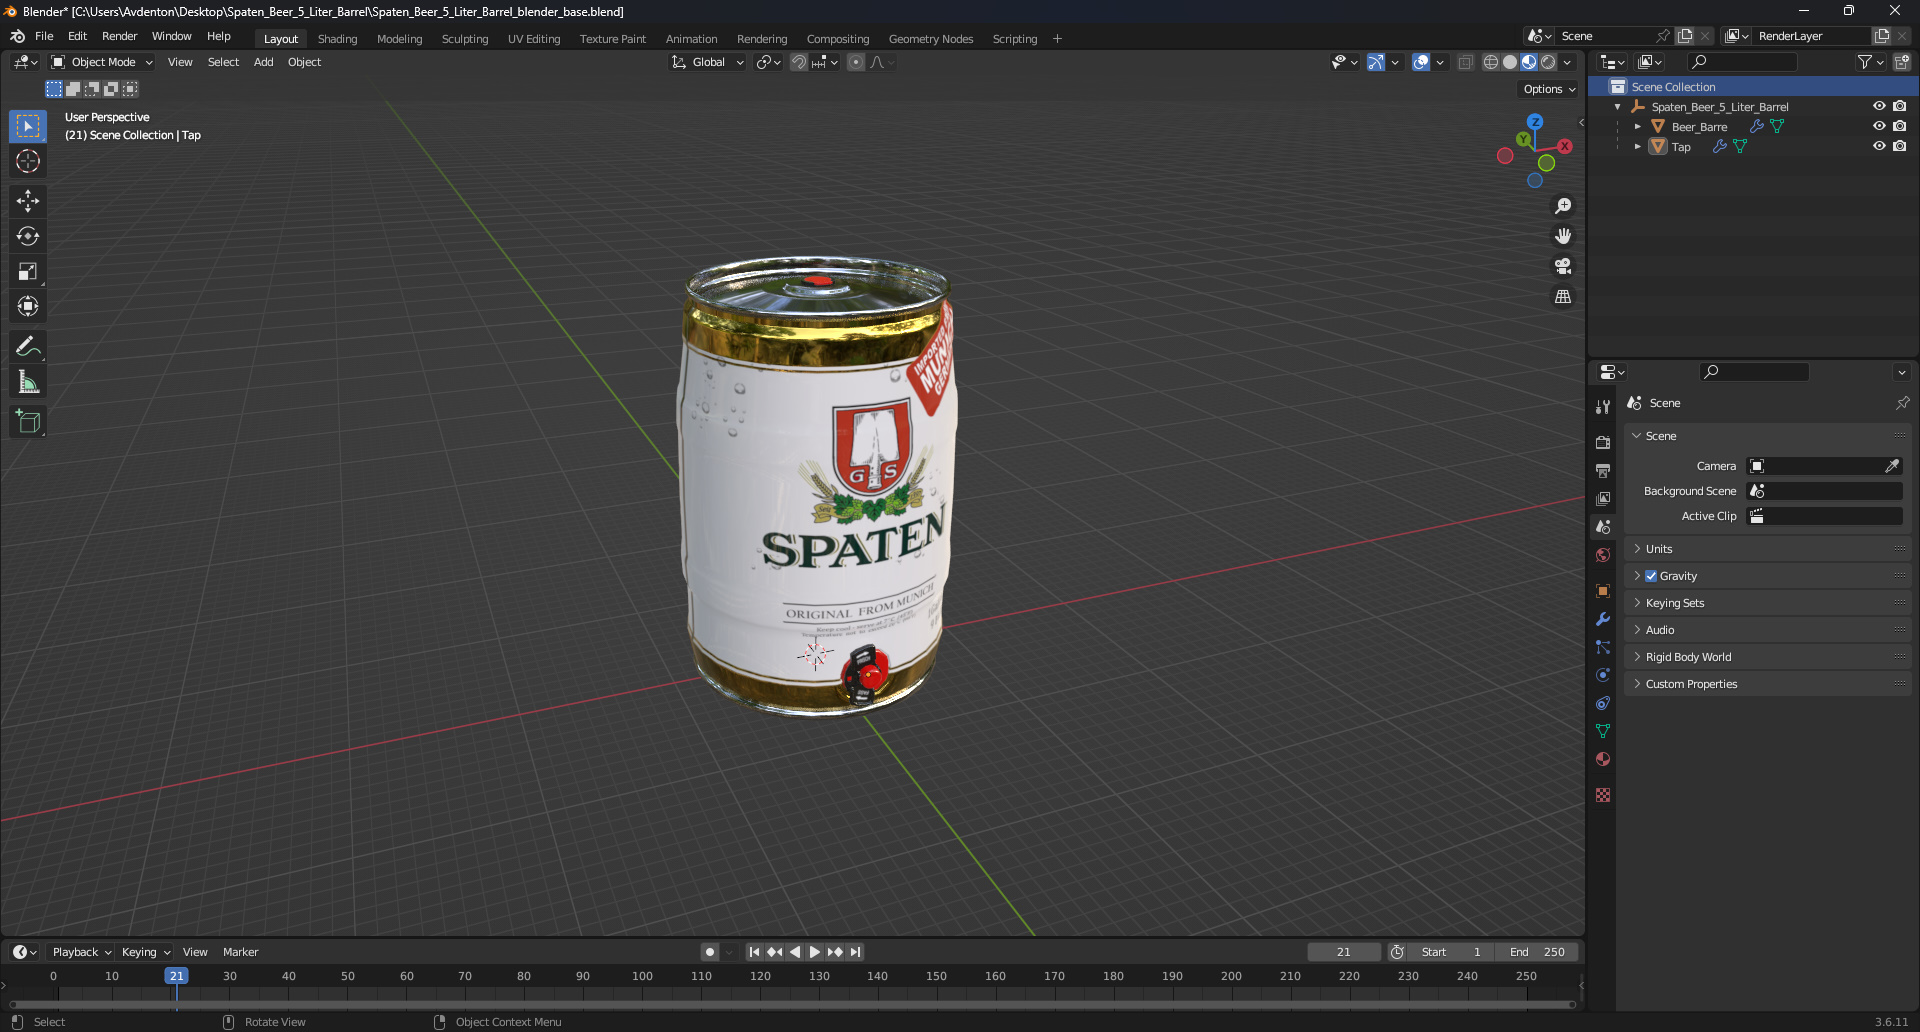The image size is (1920, 1032).
Task: Open the Modifiers properties tab
Action: [1603, 619]
